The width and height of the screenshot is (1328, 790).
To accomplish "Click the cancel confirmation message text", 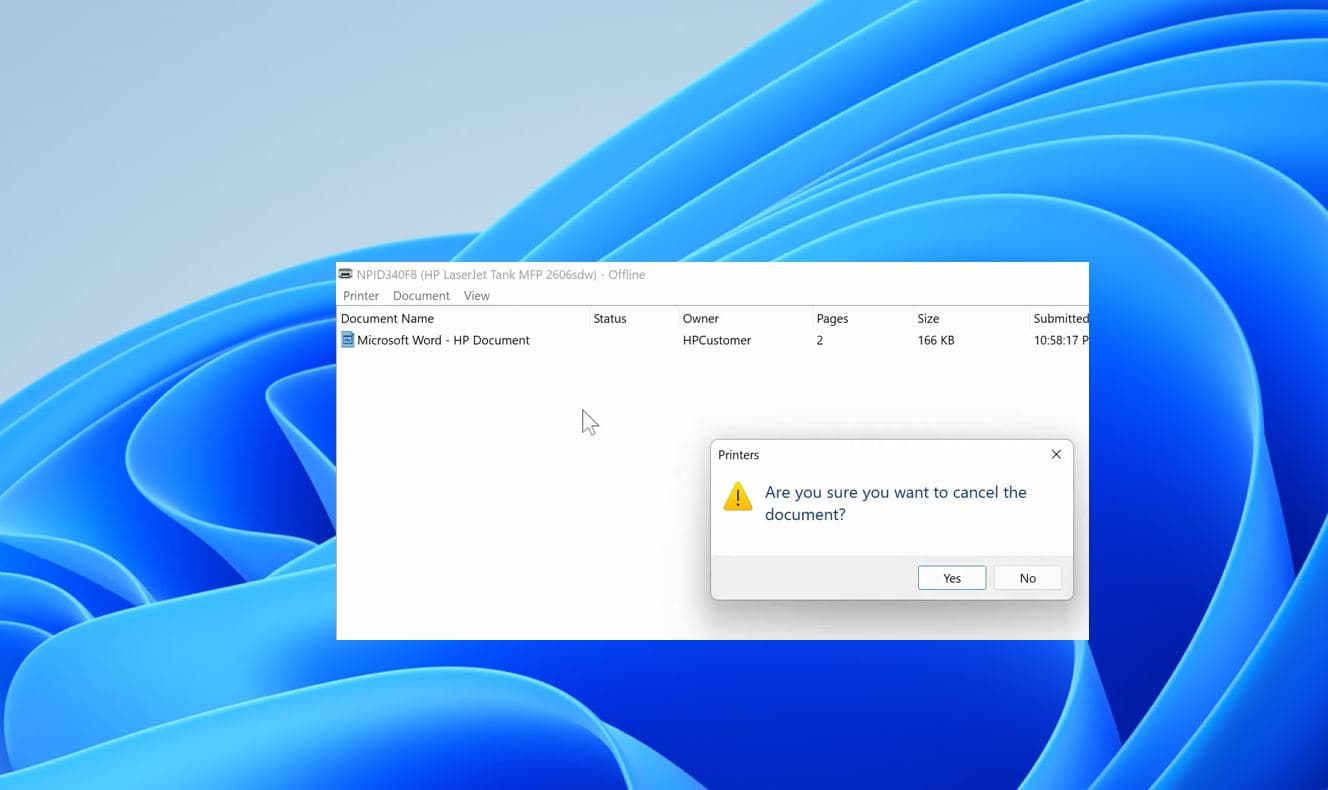I will (x=895, y=503).
